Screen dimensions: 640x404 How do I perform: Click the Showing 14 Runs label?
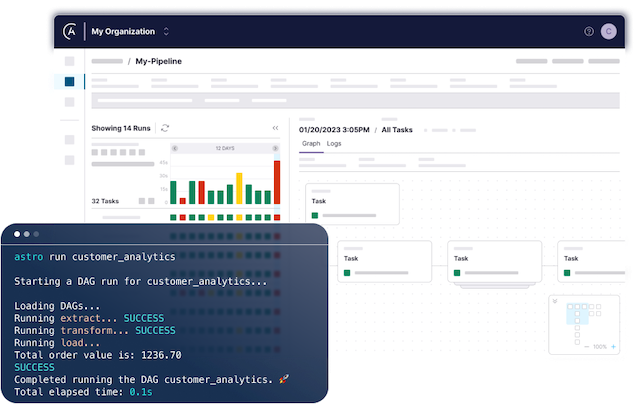121,128
